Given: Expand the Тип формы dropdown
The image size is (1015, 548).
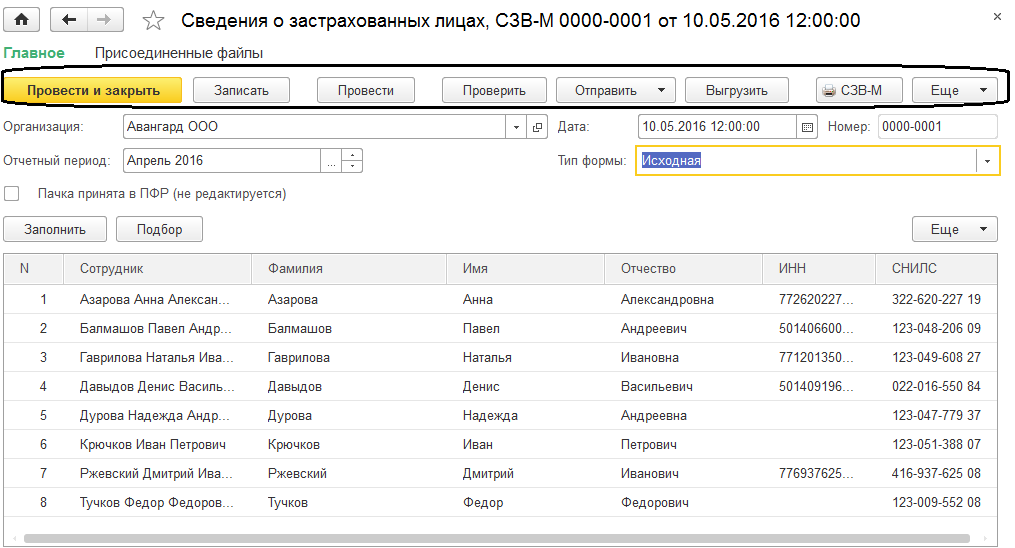Looking at the screenshot, I should (x=988, y=161).
